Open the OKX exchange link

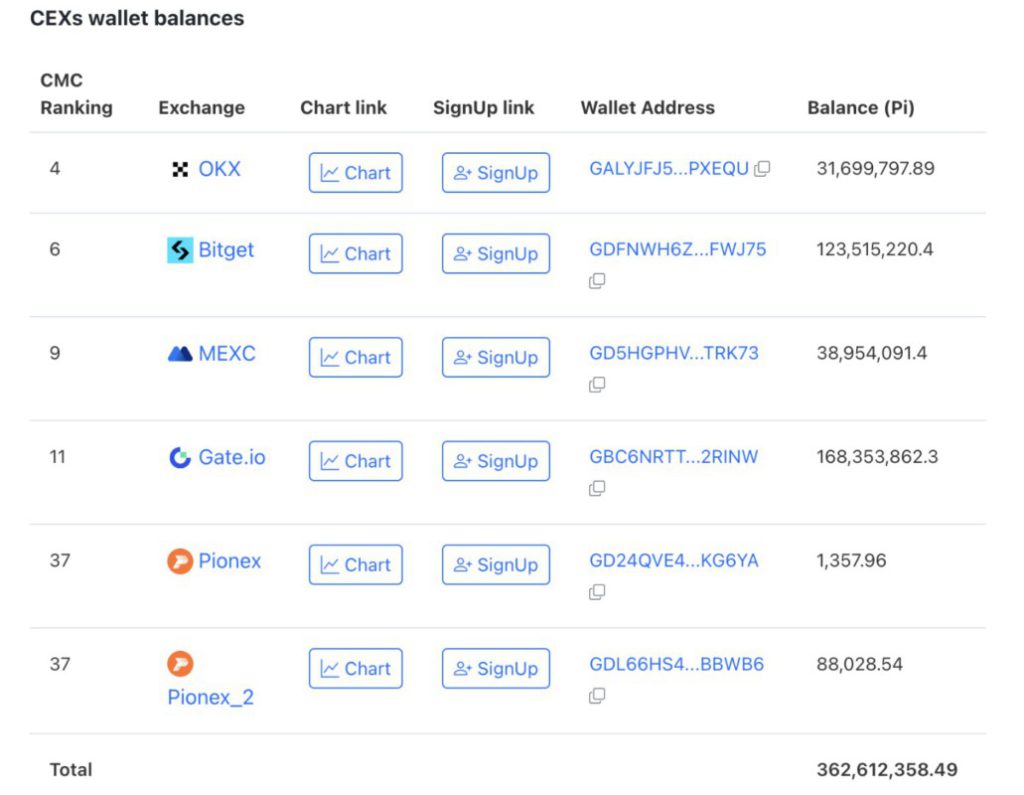(219, 169)
